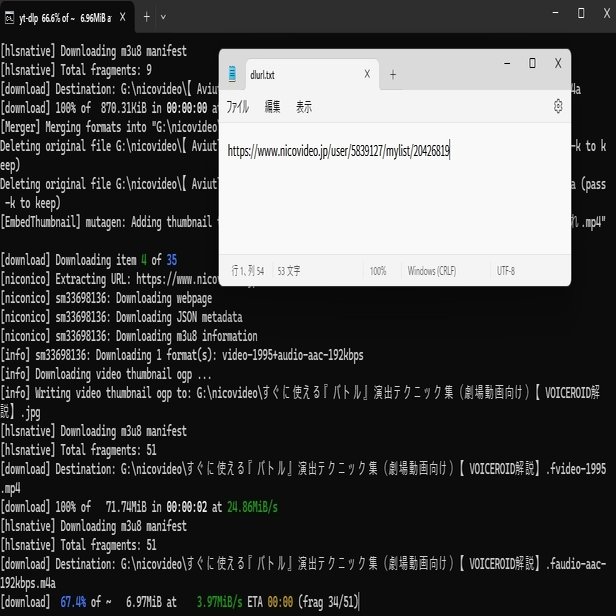Click terminal tab's command prompt icon

(x=9, y=17)
